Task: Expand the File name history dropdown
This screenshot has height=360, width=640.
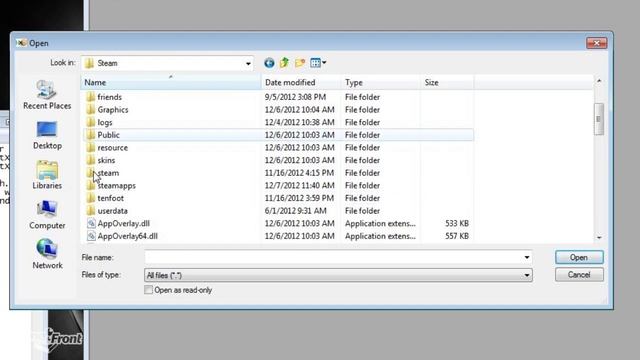Action: [x=527, y=258]
